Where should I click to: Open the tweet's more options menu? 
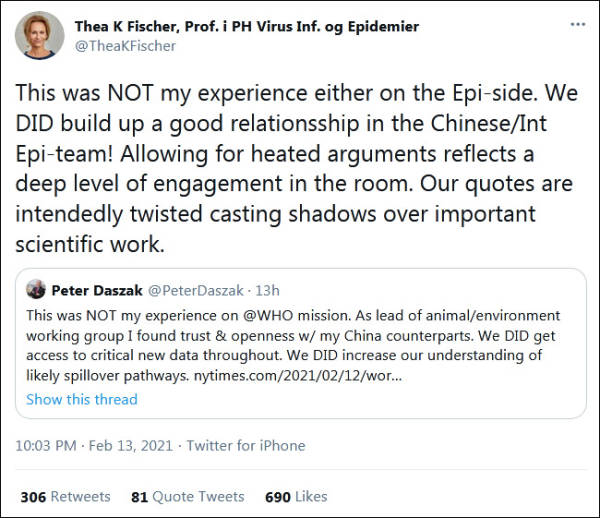click(x=578, y=24)
